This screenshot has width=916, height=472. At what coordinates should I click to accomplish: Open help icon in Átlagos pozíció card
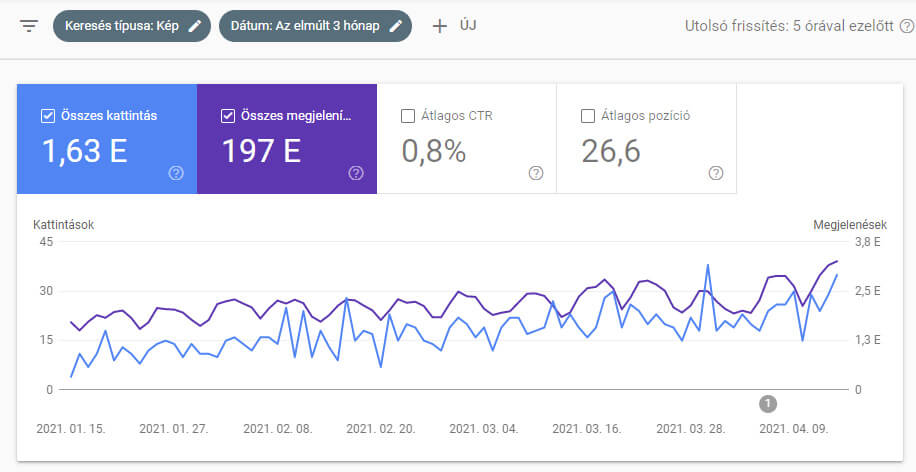716,173
